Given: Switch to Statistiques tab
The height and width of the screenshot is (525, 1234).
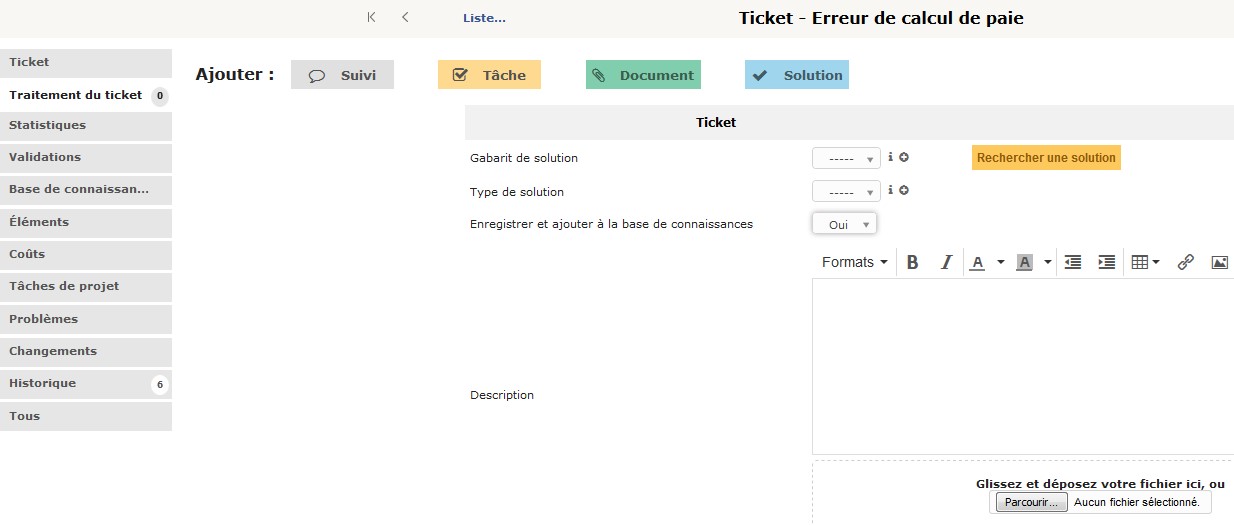Looking at the screenshot, I should pos(86,126).
